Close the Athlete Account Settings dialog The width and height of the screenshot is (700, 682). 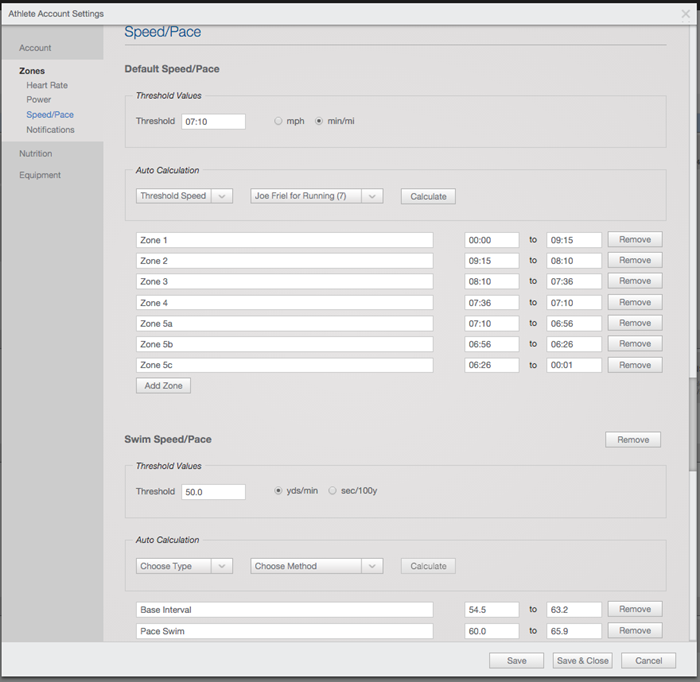tap(685, 13)
